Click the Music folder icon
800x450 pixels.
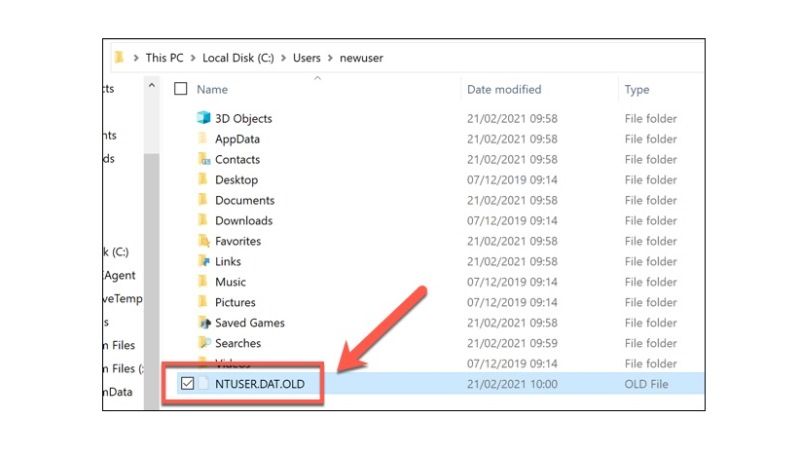tap(203, 281)
